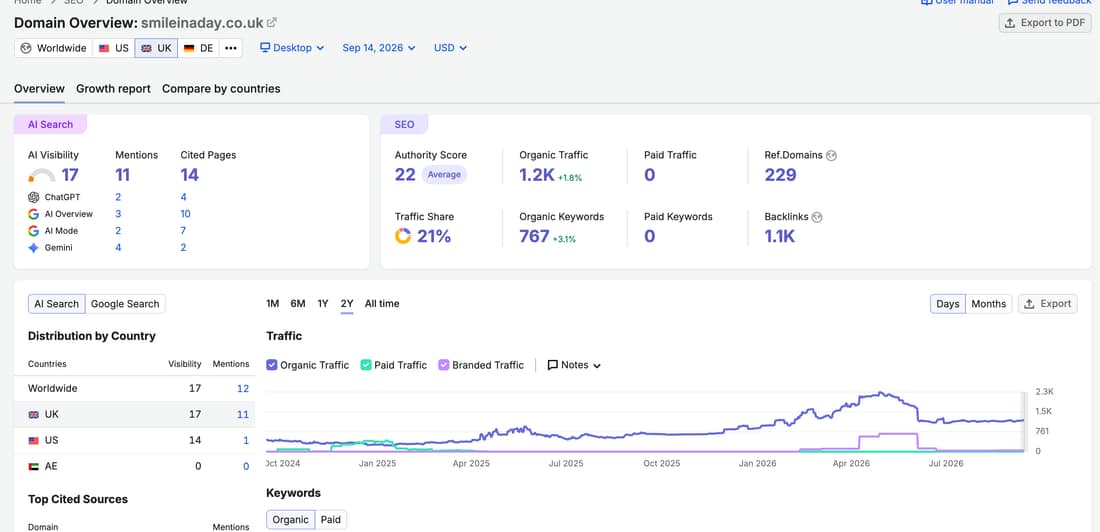1100x532 pixels.
Task: Open the Sep 14, 2026 date dropdown
Action: [x=379, y=48]
